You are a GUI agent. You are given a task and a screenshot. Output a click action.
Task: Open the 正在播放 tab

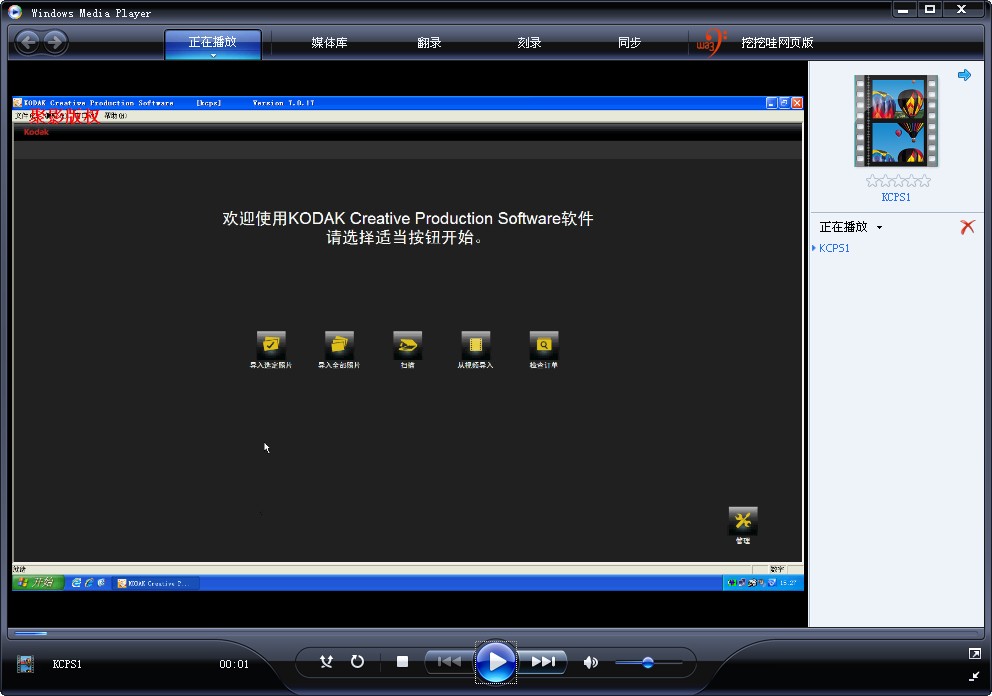pyautogui.click(x=213, y=42)
